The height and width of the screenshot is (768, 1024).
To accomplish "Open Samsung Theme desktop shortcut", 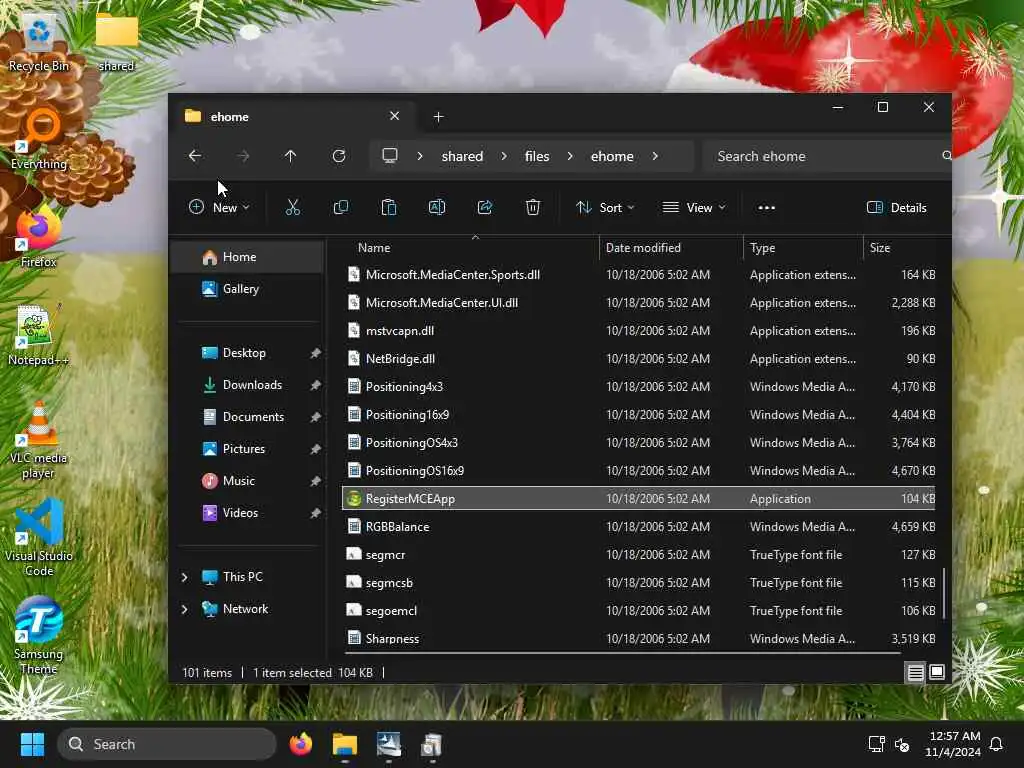I will pos(39,637).
